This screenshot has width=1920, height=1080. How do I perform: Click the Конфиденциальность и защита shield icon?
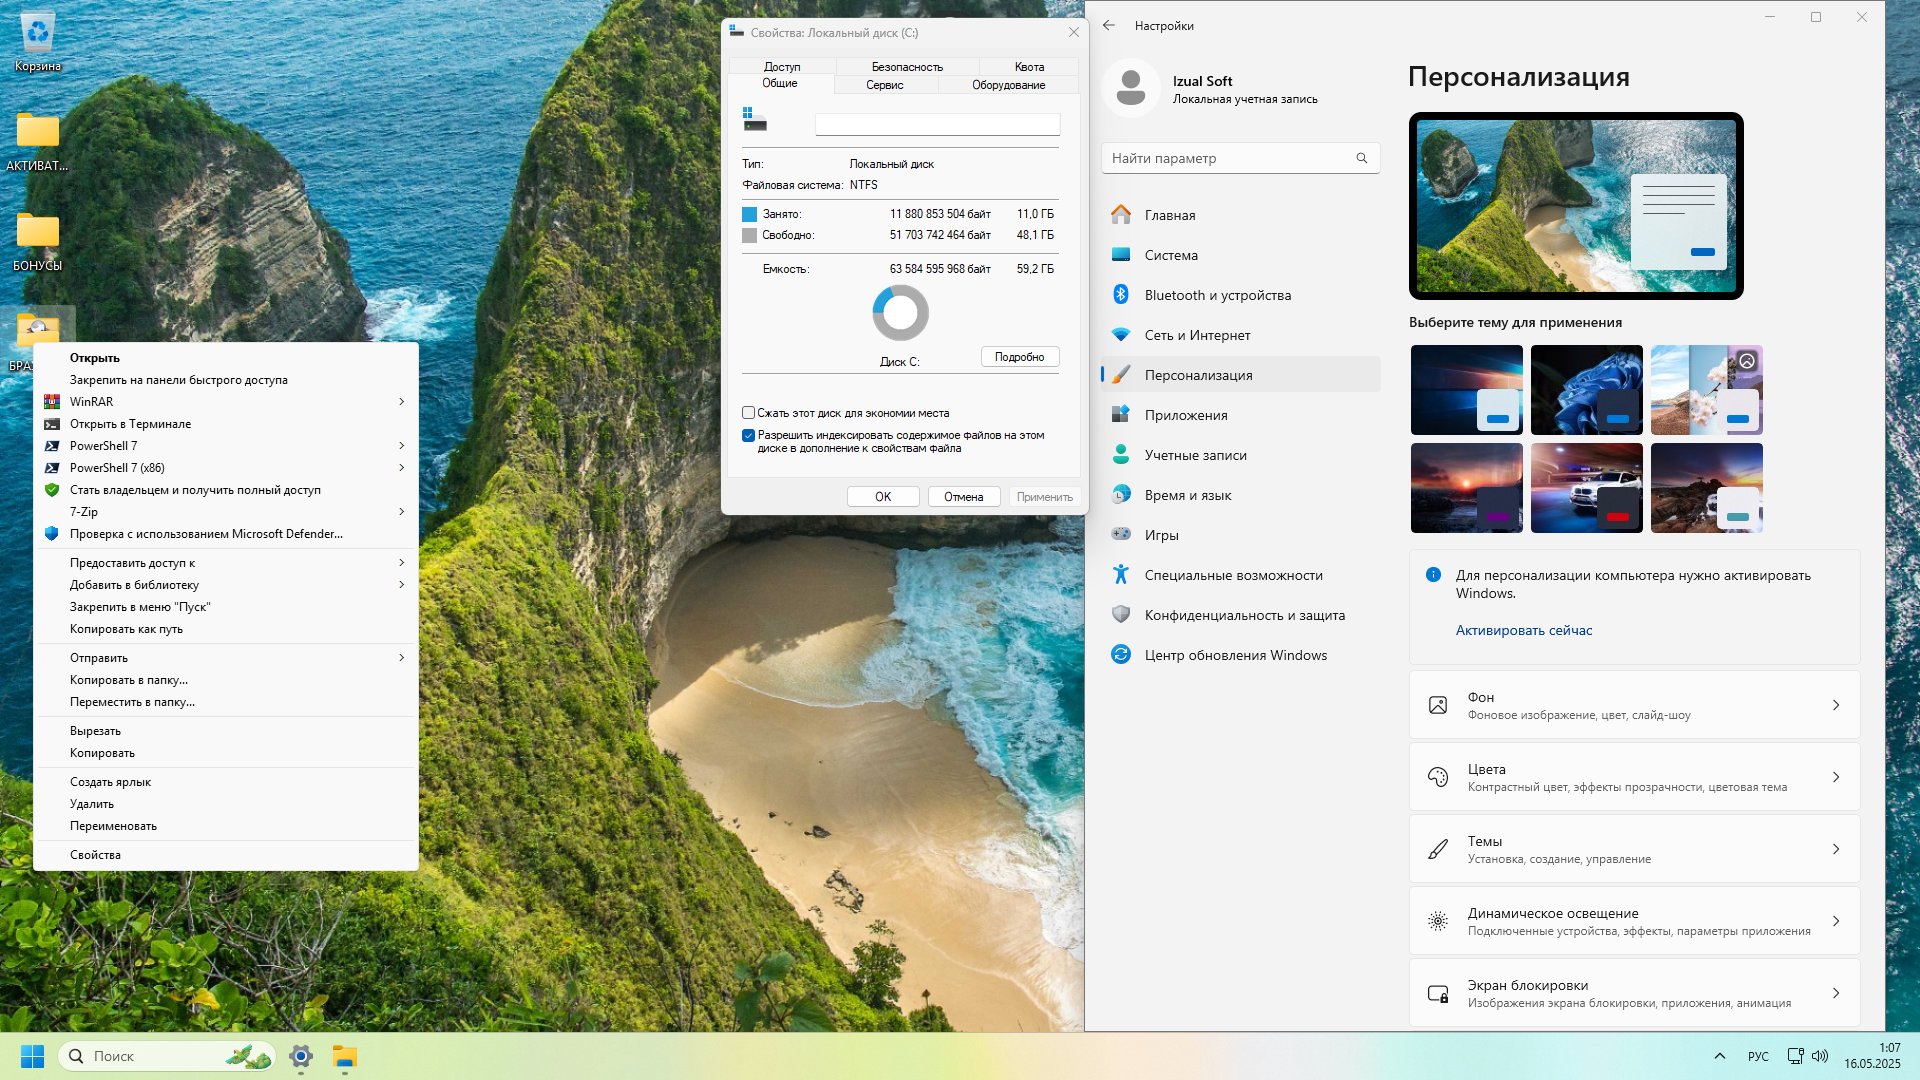1121,615
